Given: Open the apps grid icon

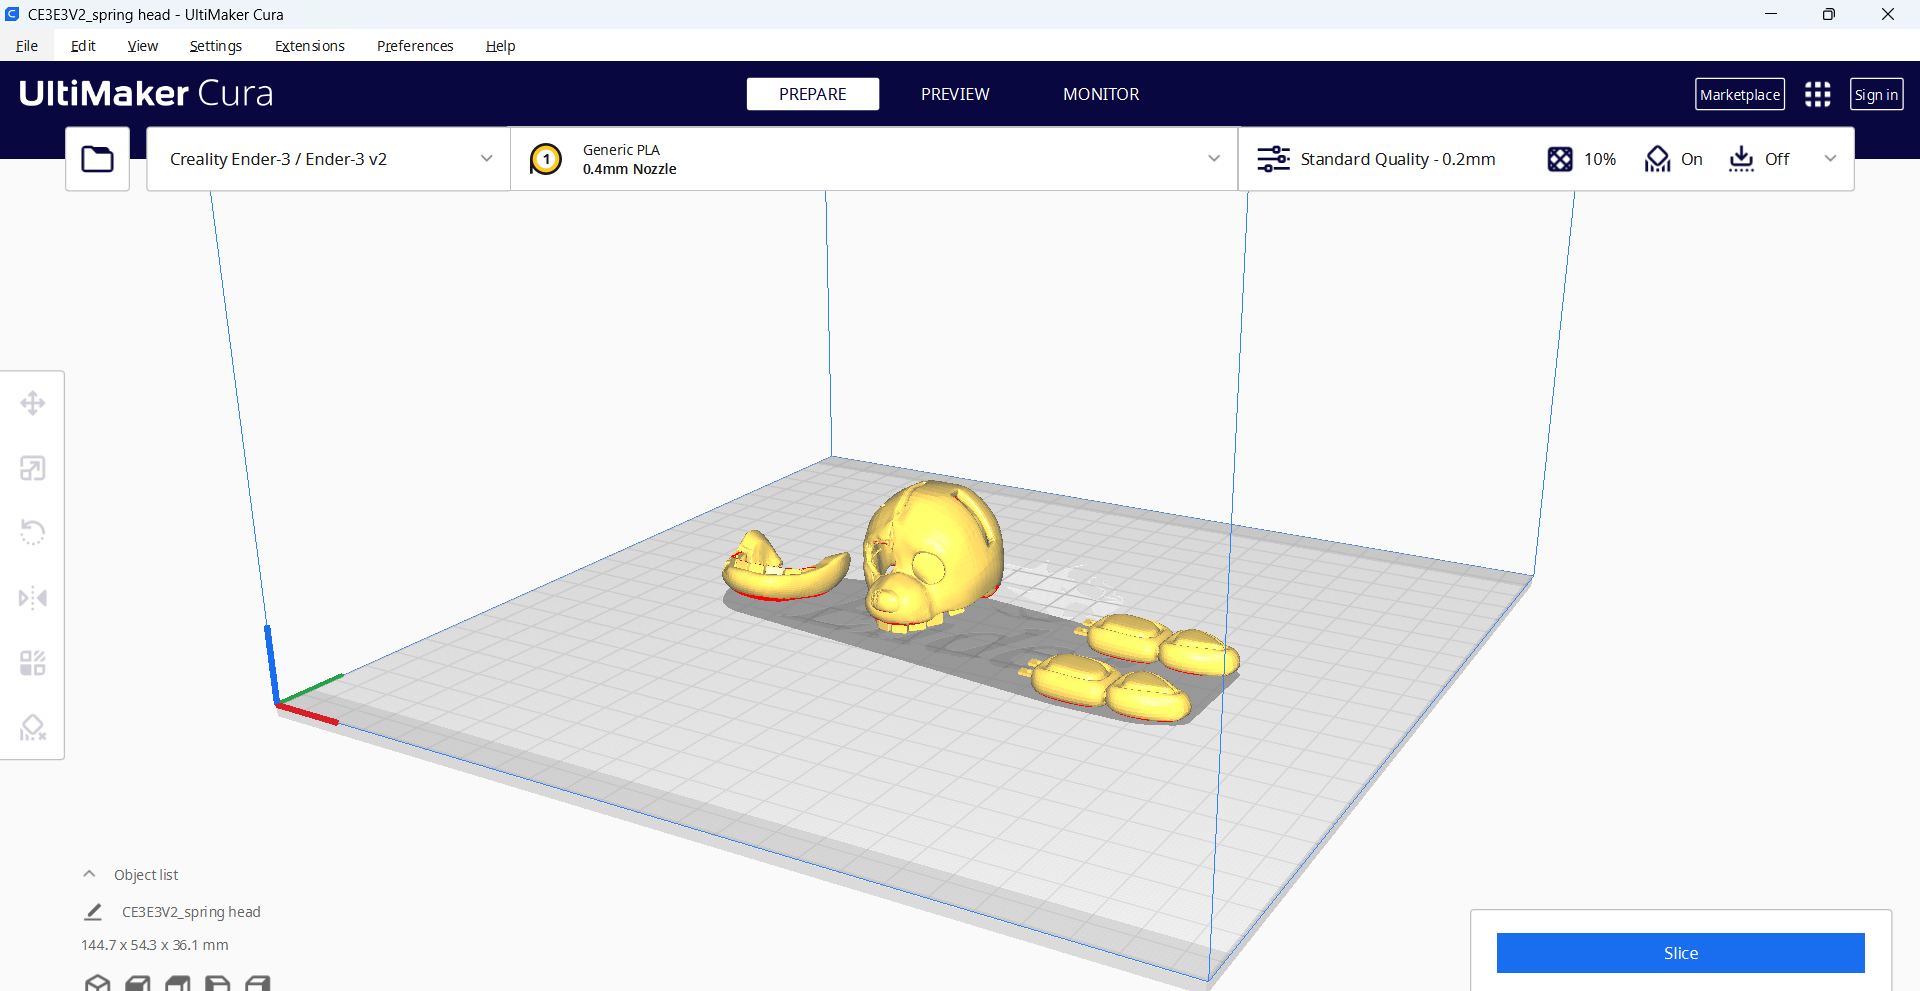Looking at the screenshot, I should point(1817,94).
